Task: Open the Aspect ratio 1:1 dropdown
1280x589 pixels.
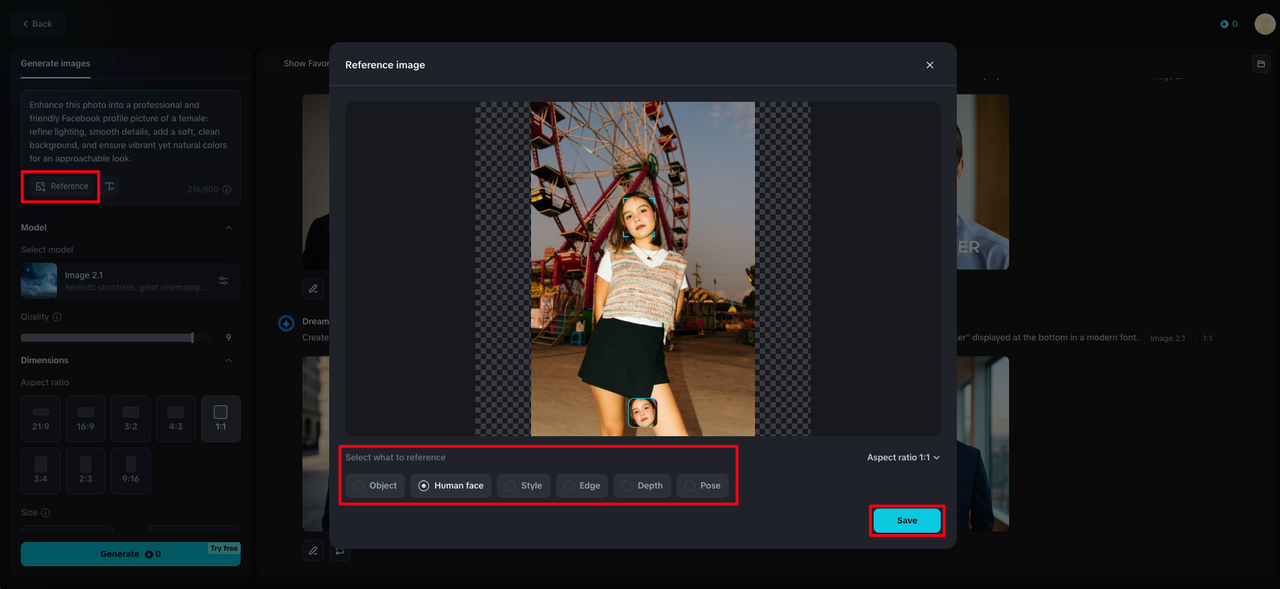Action: pos(903,458)
